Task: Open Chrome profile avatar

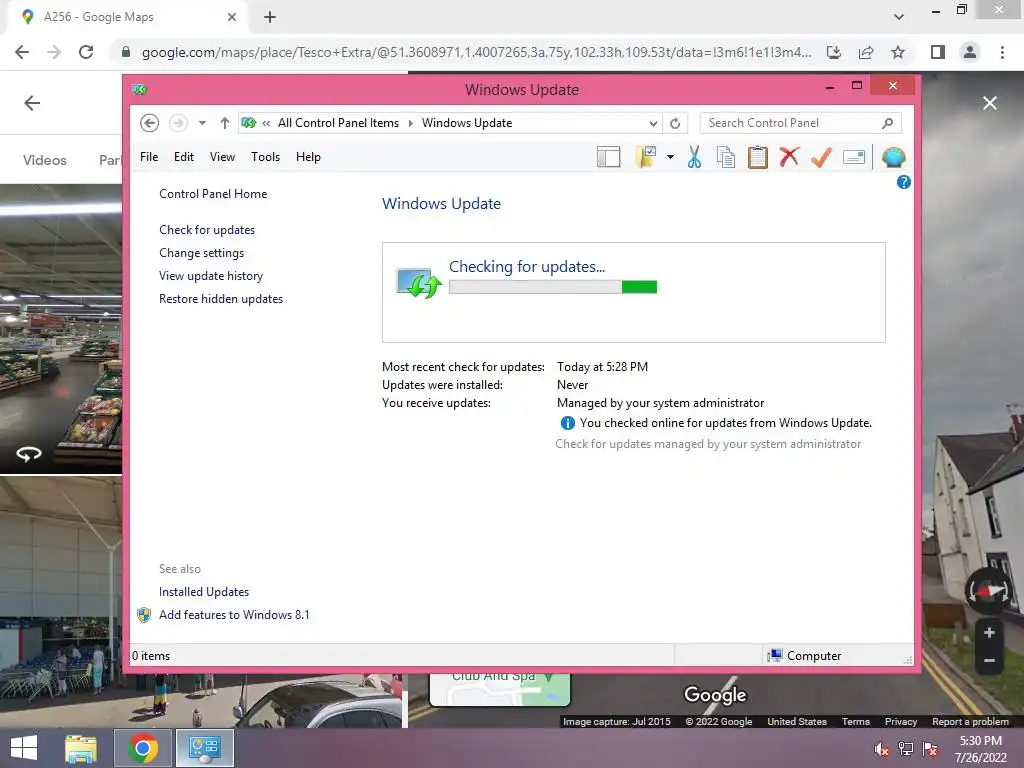Action: [x=970, y=52]
